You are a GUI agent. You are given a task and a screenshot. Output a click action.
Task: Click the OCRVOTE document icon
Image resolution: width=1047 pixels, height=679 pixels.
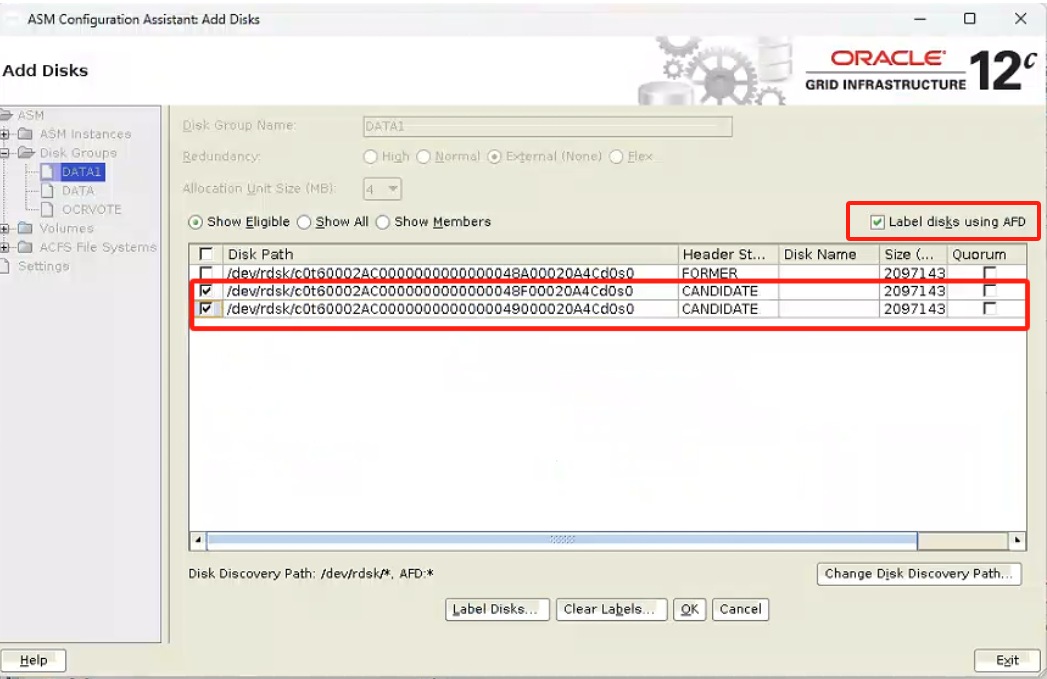point(47,209)
